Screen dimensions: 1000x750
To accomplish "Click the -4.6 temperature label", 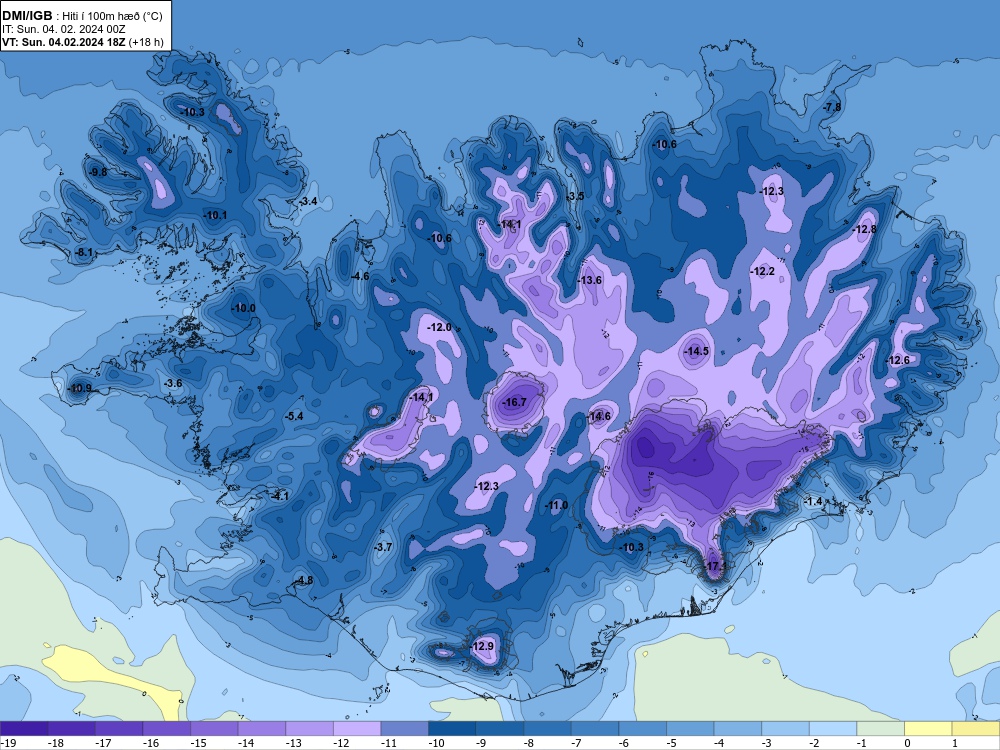I will (x=360, y=276).
